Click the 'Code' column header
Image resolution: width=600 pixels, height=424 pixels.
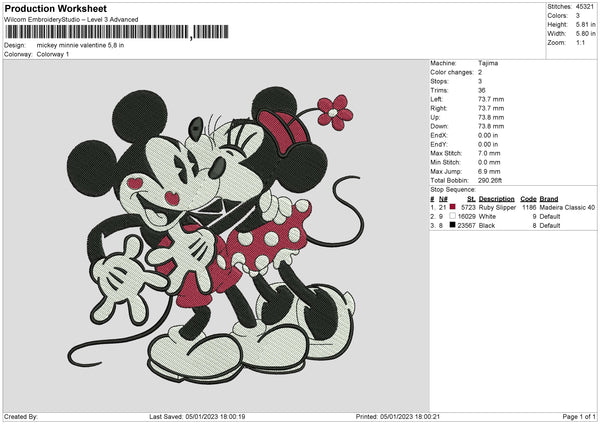click(x=528, y=199)
